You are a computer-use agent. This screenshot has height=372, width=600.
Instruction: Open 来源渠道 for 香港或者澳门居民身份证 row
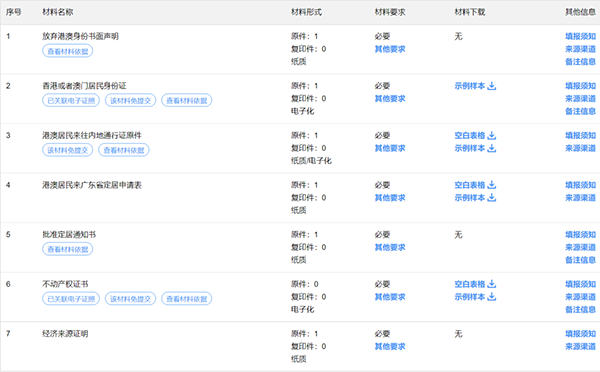pyautogui.click(x=580, y=98)
